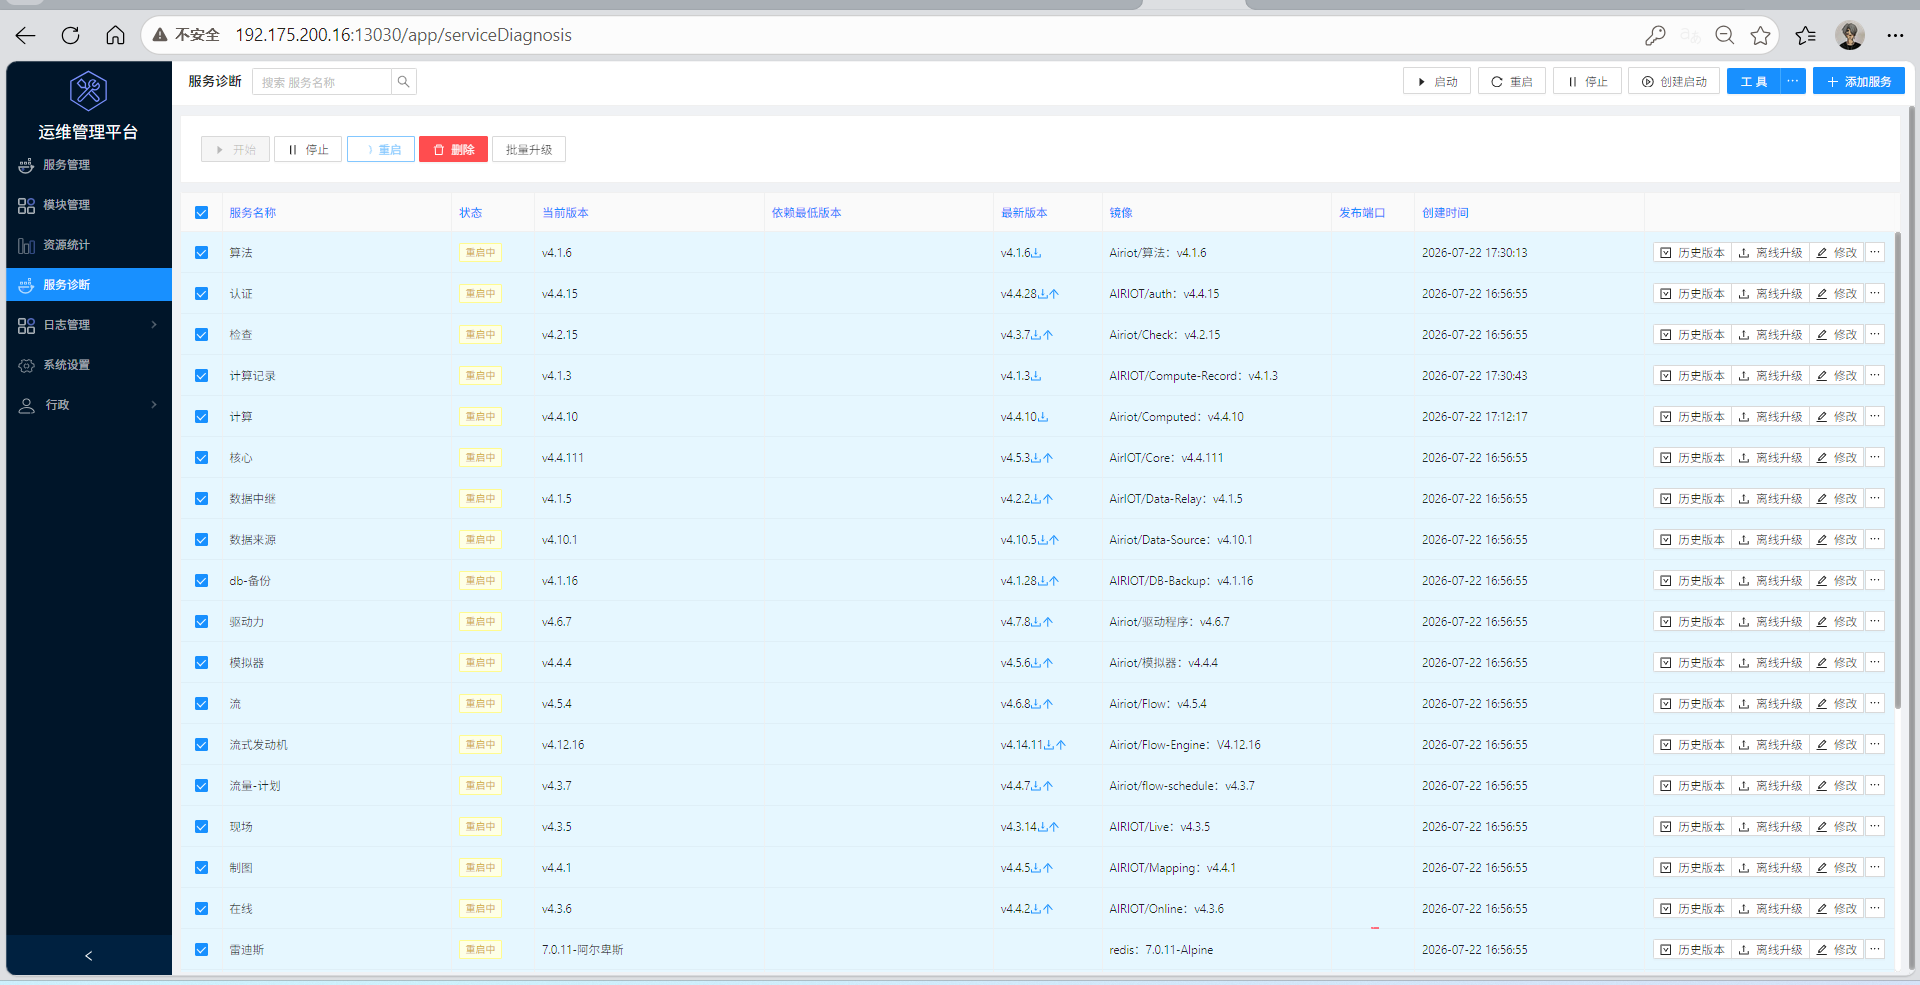Image resolution: width=1920 pixels, height=985 pixels.
Task: Collapse sidebar with bottom chevron
Action: [x=88, y=956]
